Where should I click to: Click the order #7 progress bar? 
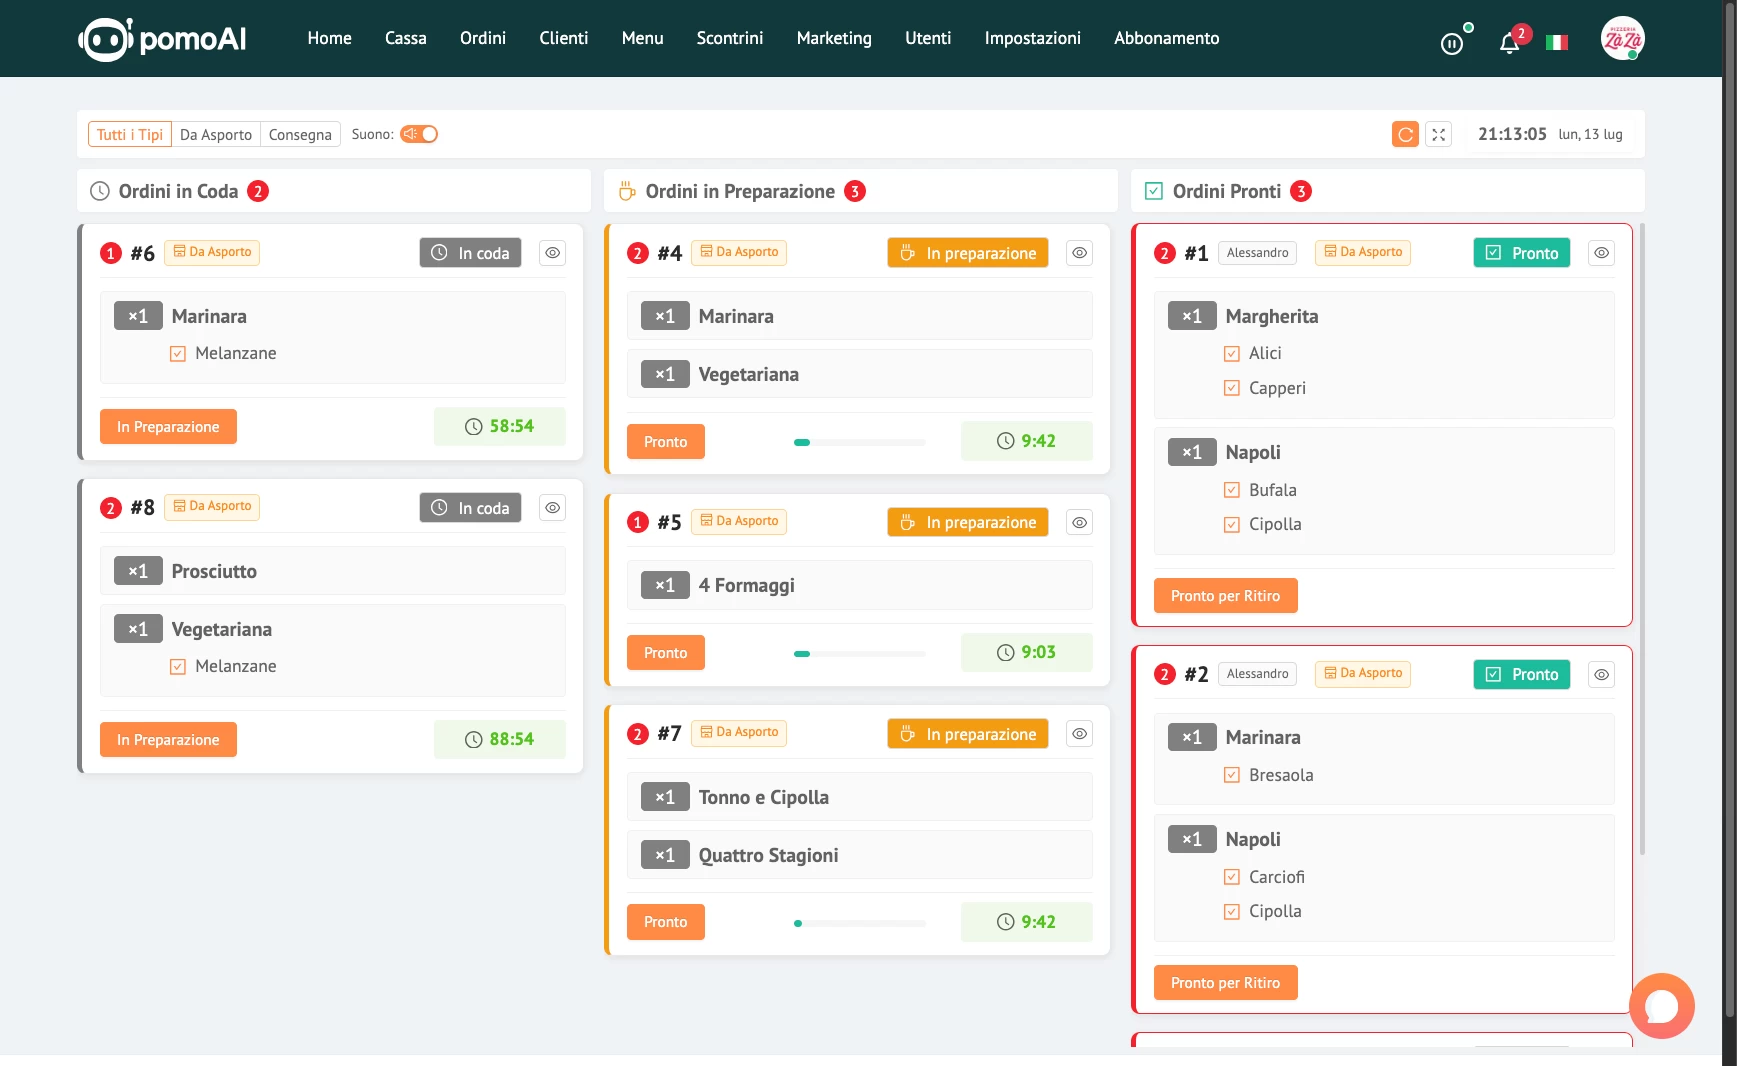[x=860, y=923]
